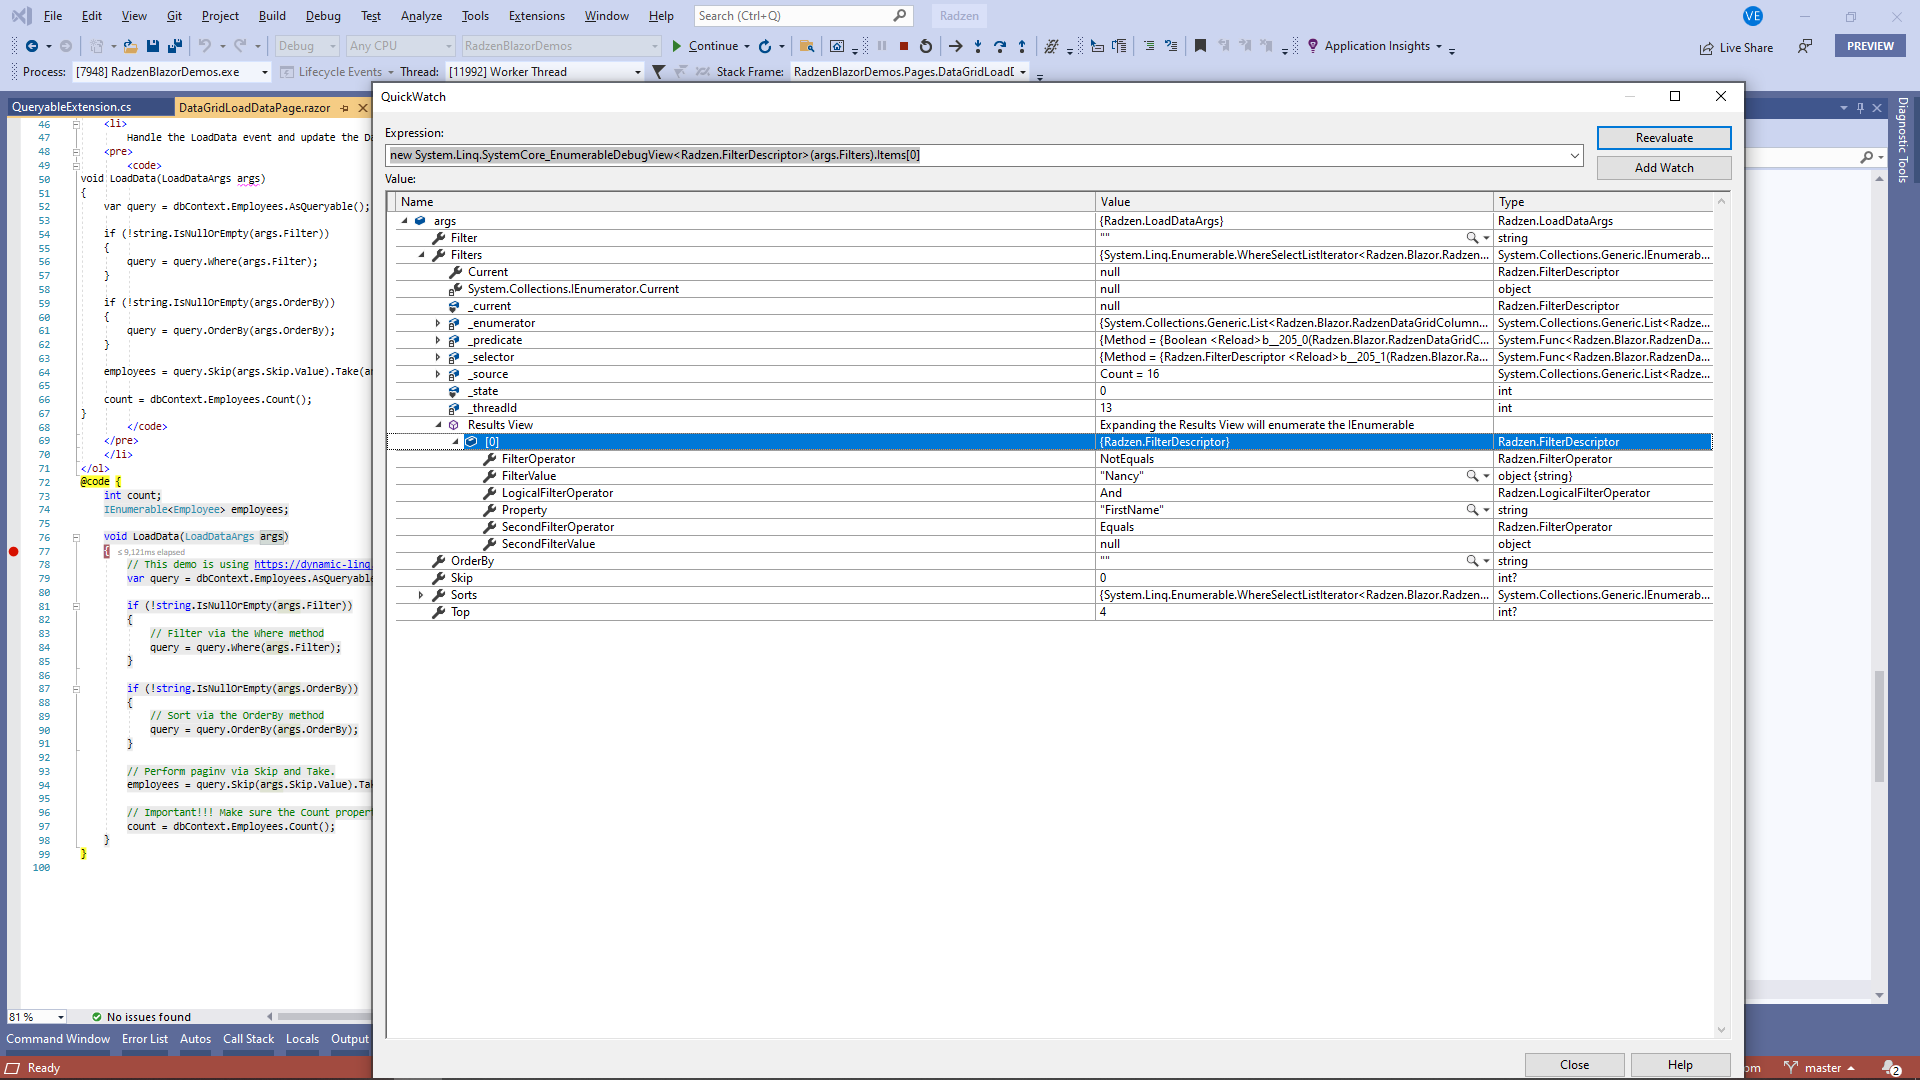Click the Navigate Backward arrow icon
This screenshot has width=1920, height=1080.
pos(32,46)
